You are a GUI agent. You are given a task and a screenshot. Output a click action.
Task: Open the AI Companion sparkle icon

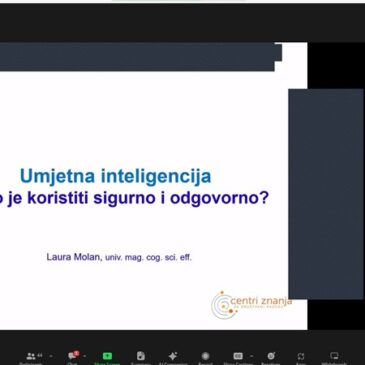[173, 356]
